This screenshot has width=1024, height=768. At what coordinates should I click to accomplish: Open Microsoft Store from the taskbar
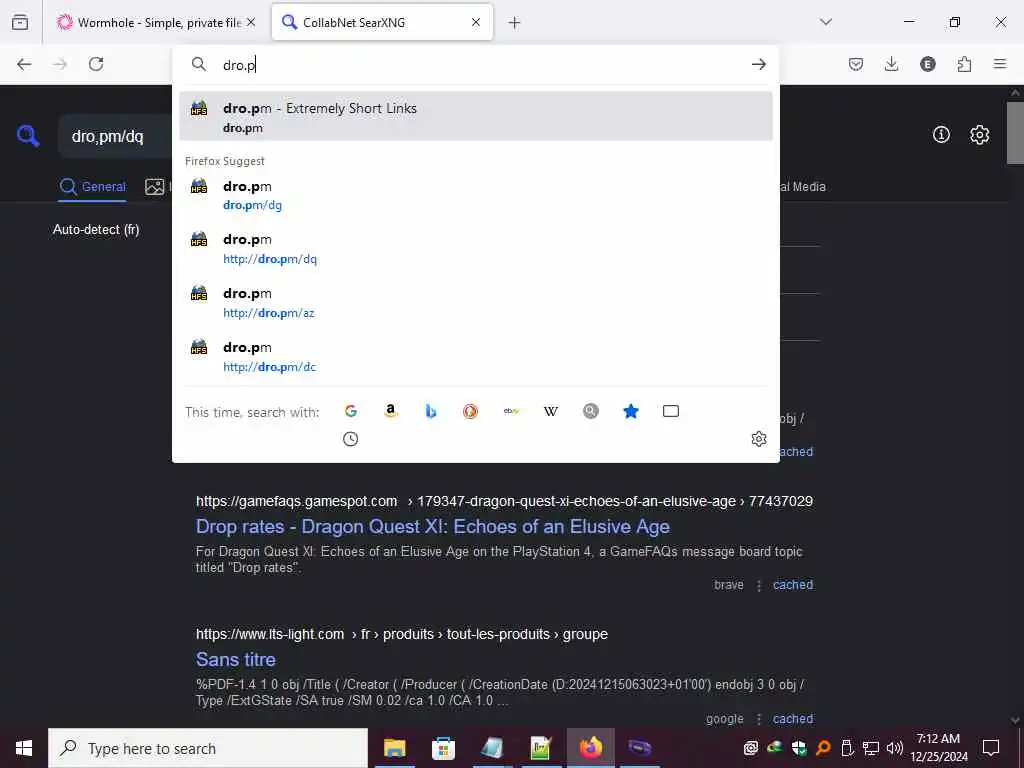(x=443, y=748)
